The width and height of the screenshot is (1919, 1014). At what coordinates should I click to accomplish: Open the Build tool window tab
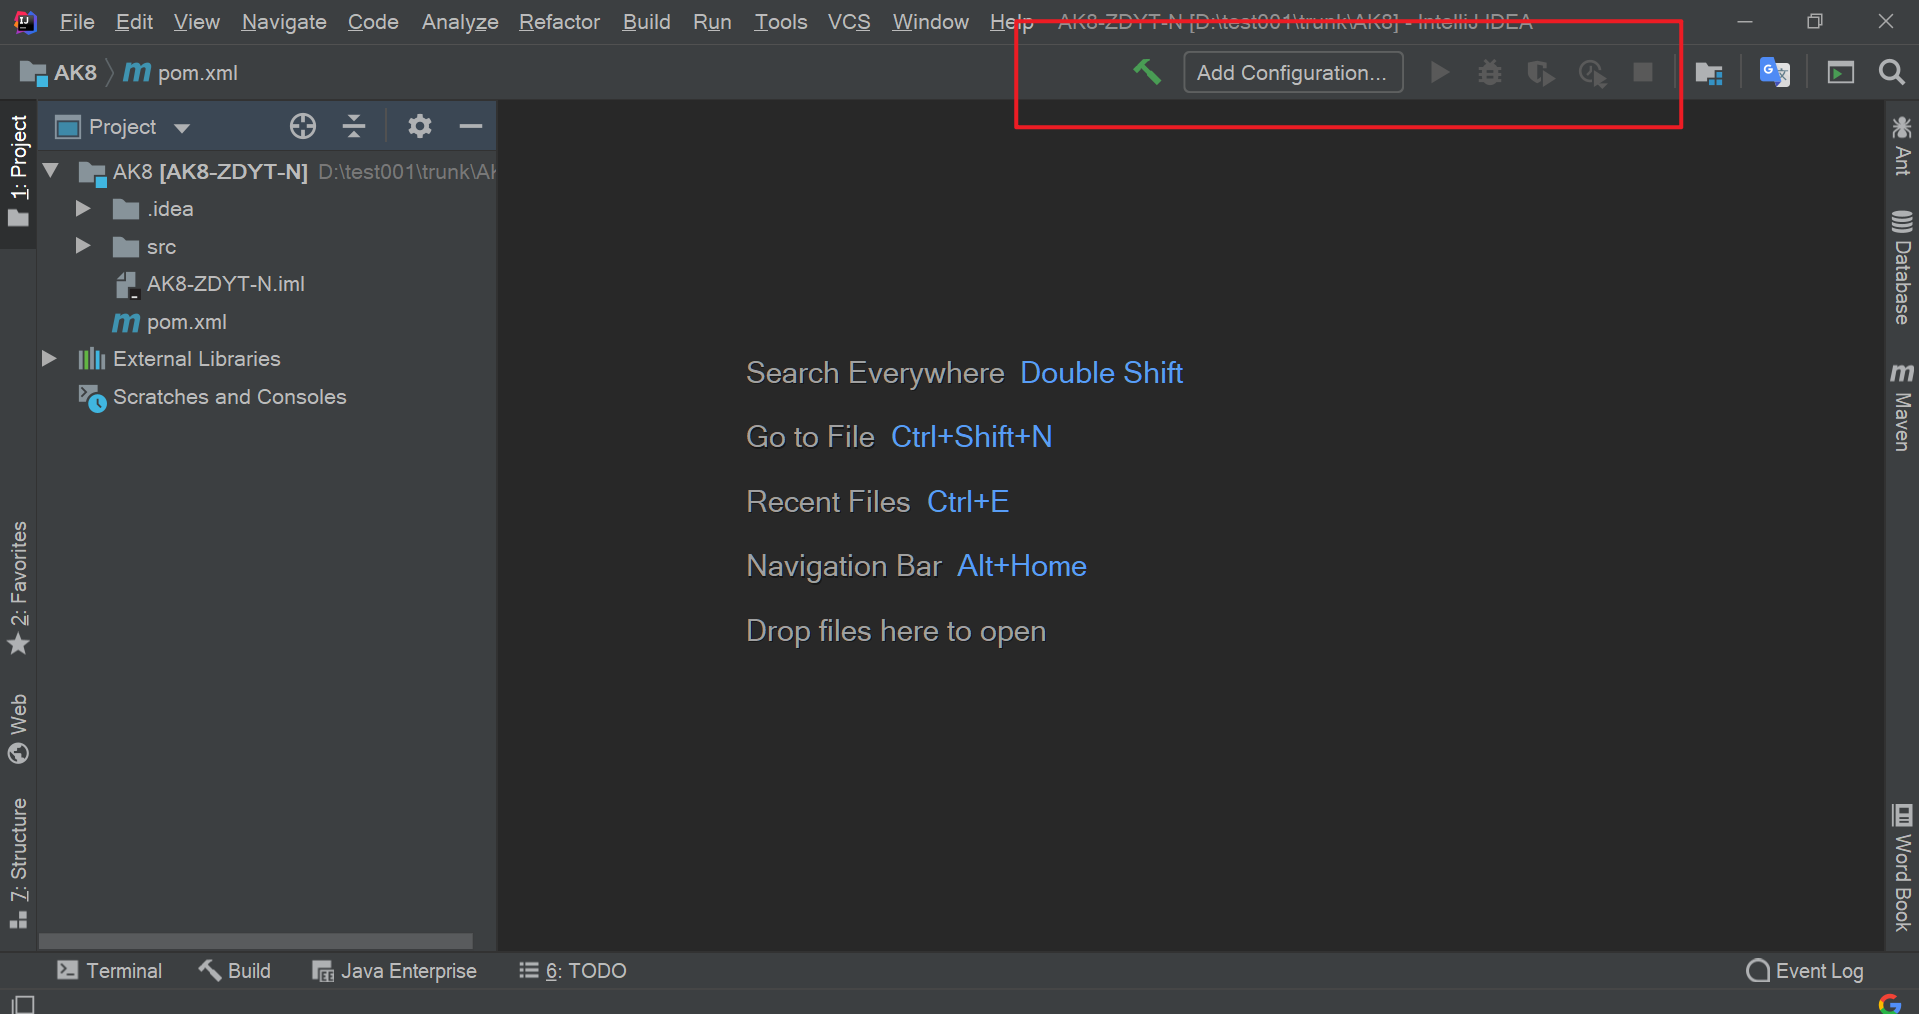tap(235, 971)
